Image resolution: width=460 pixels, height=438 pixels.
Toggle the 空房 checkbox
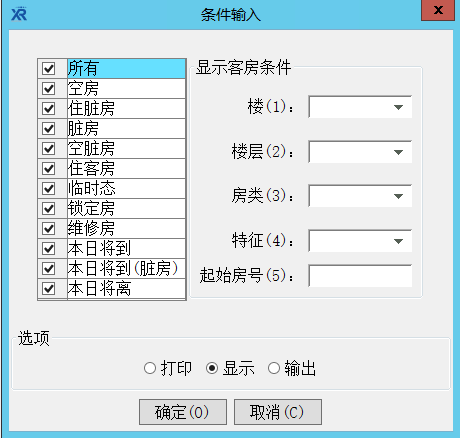coord(49,89)
